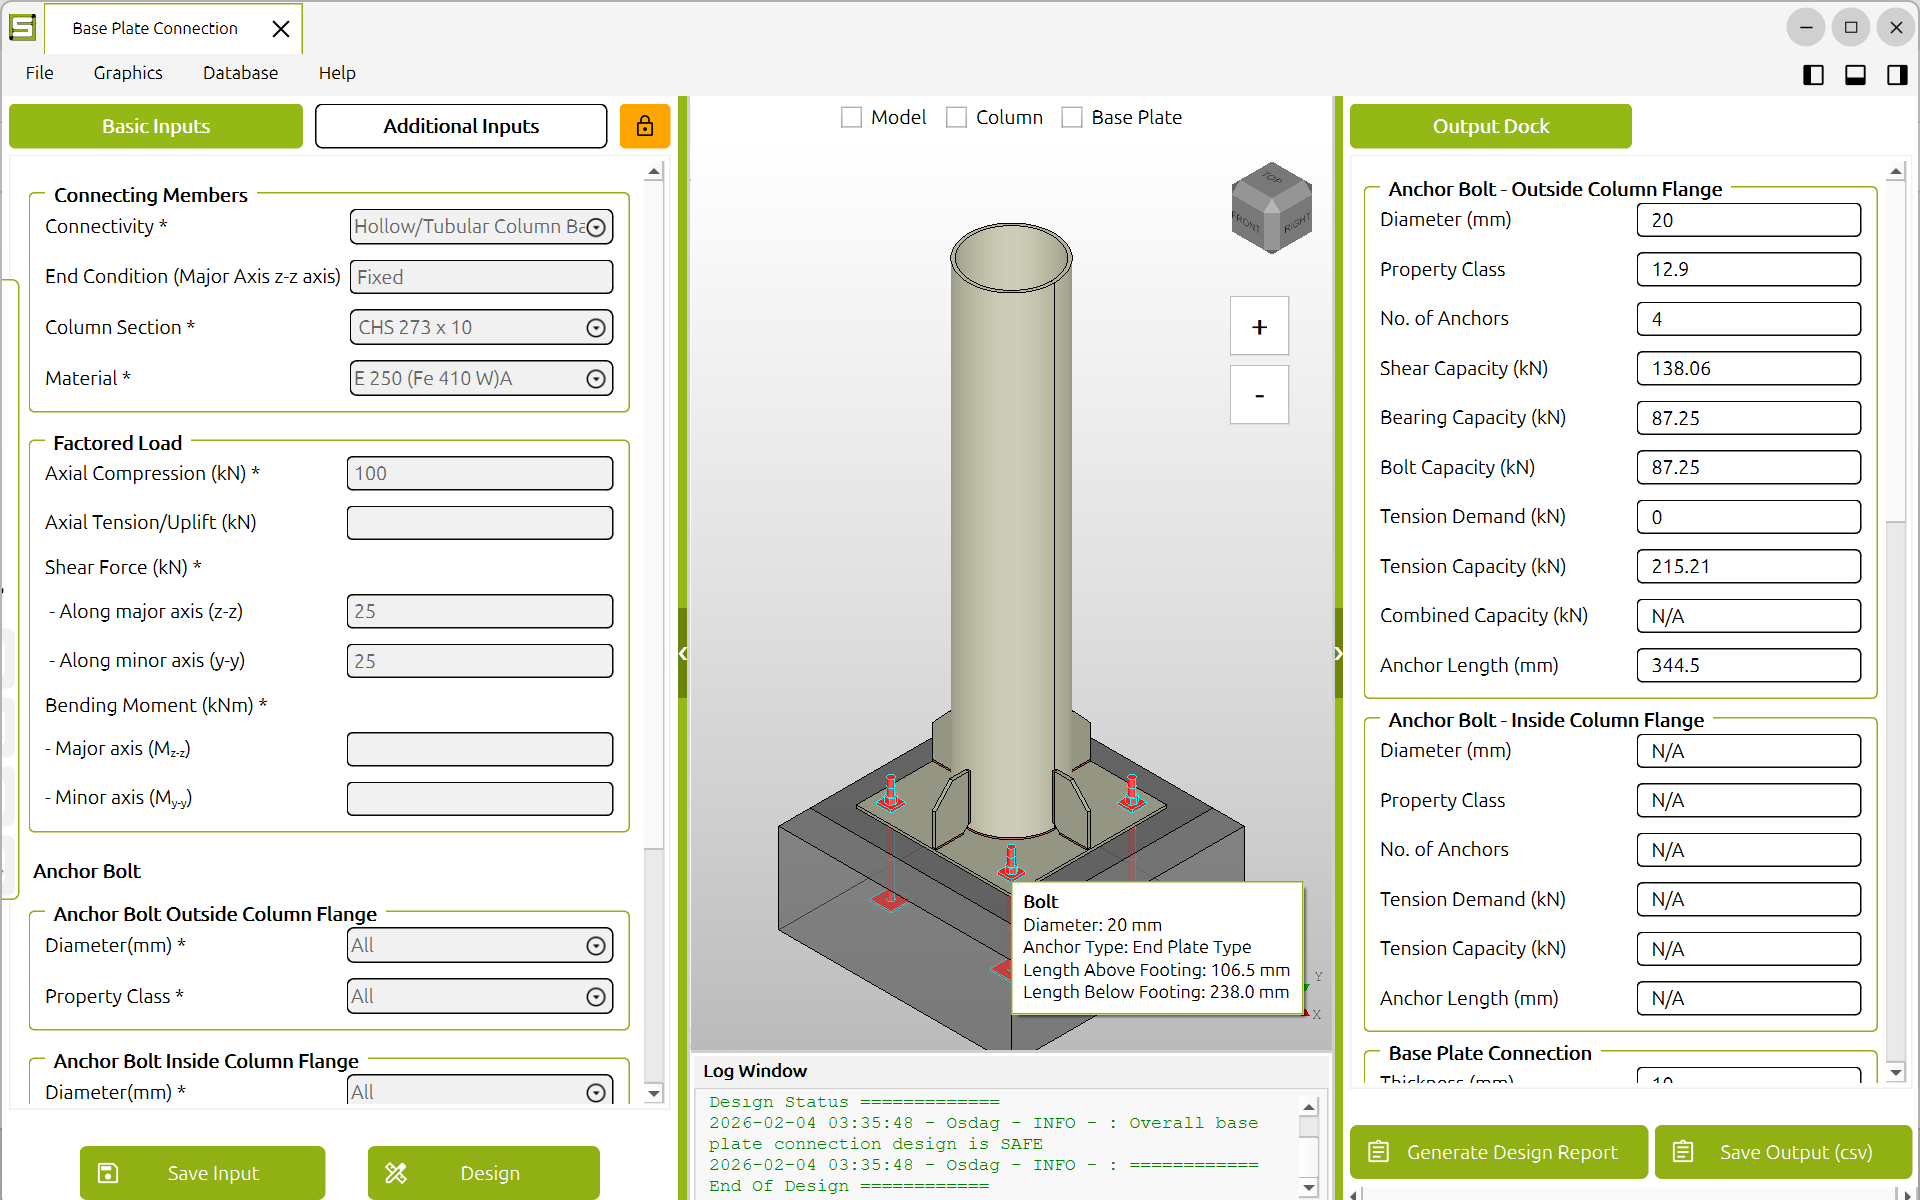1920x1200 pixels.
Task: Switch to the Additional Inputs tab
Action: pyautogui.click(x=461, y=126)
